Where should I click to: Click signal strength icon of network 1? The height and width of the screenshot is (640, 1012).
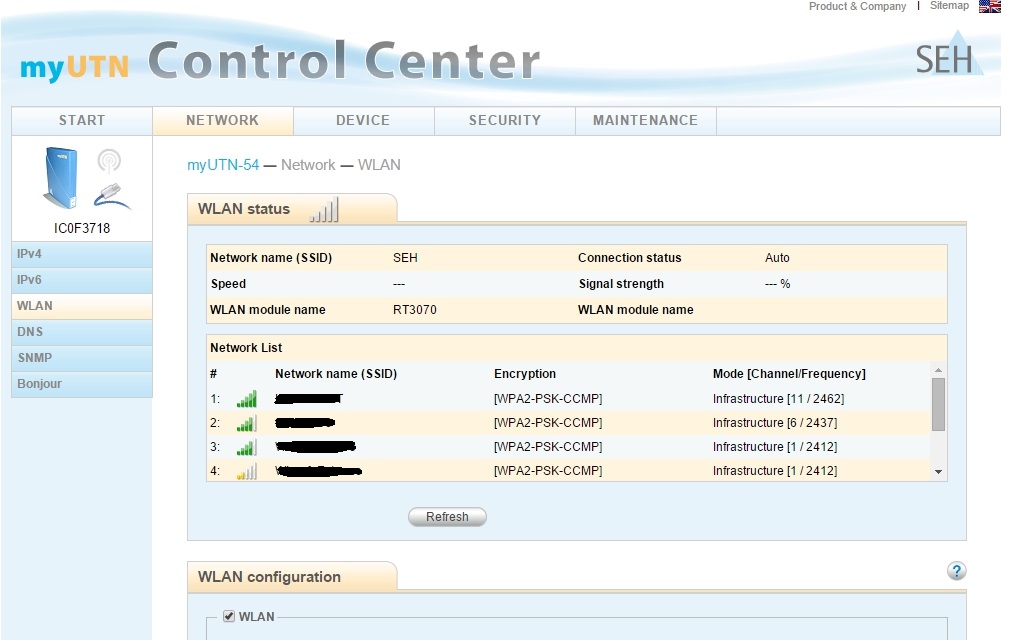click(x=246, y=399)
